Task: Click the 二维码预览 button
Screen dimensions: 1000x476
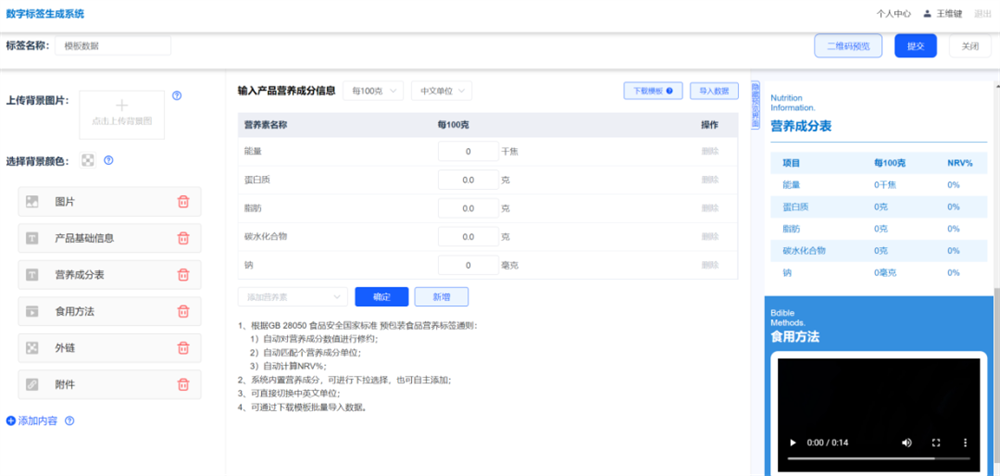Action: (x=849, y=46)
